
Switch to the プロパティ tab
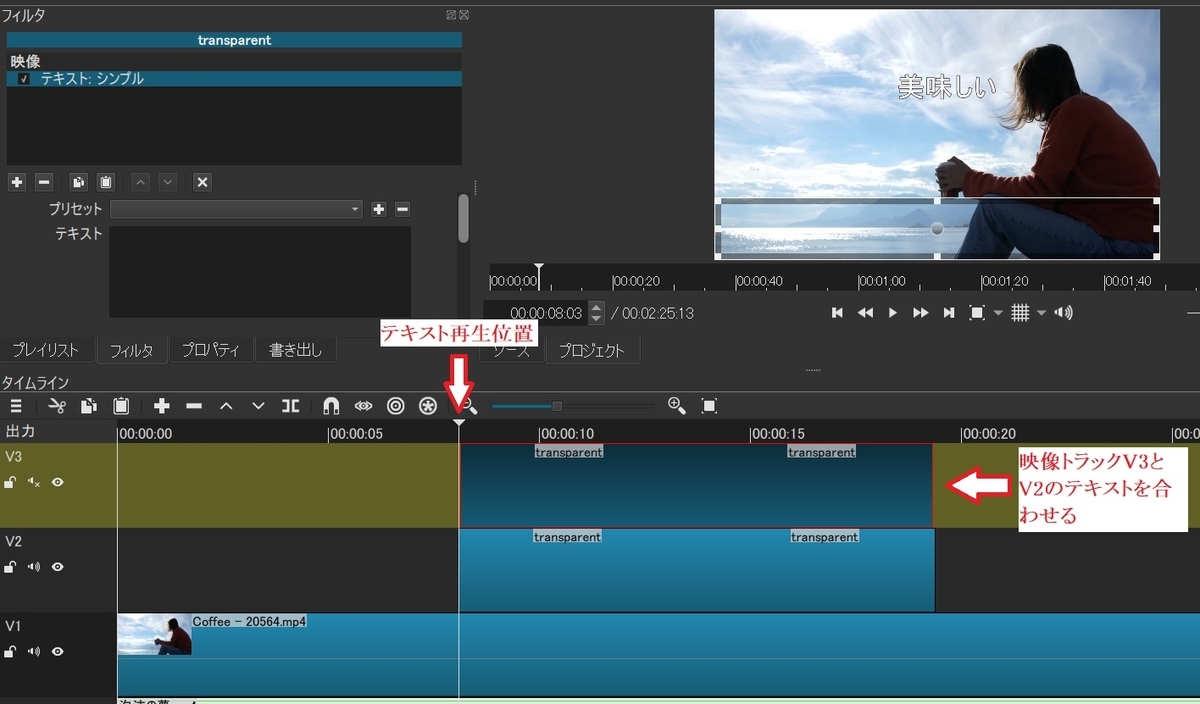pyautogui.click(x=210, y=350)
